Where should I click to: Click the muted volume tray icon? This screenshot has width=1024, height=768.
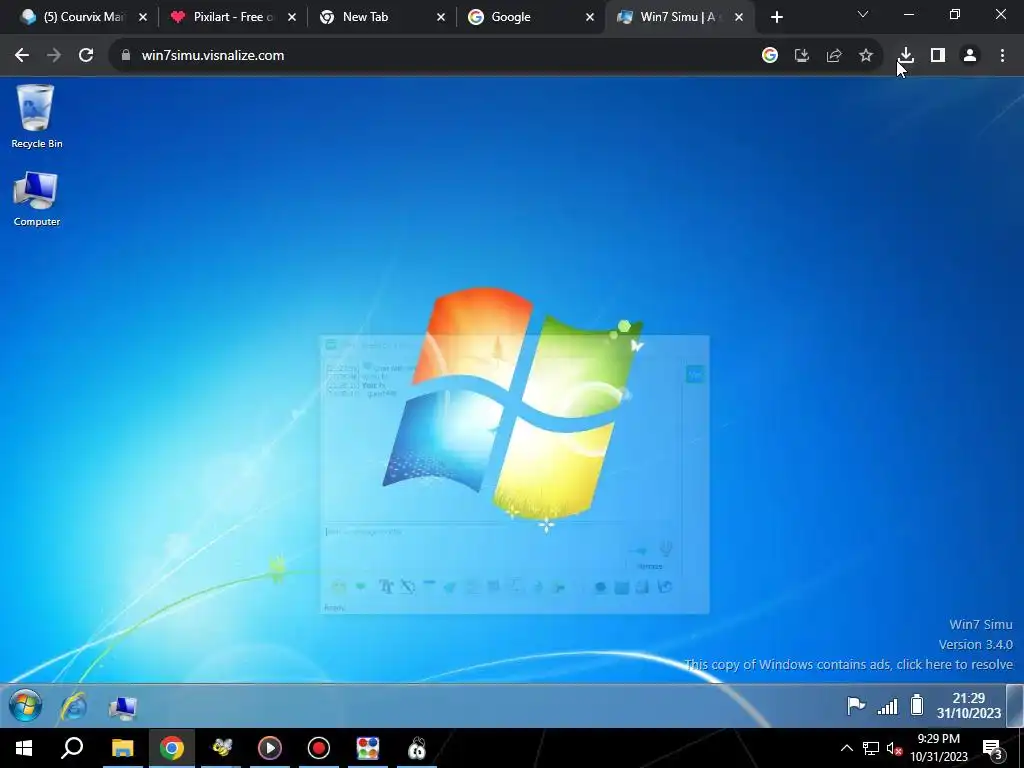click(x=894, y=748)
